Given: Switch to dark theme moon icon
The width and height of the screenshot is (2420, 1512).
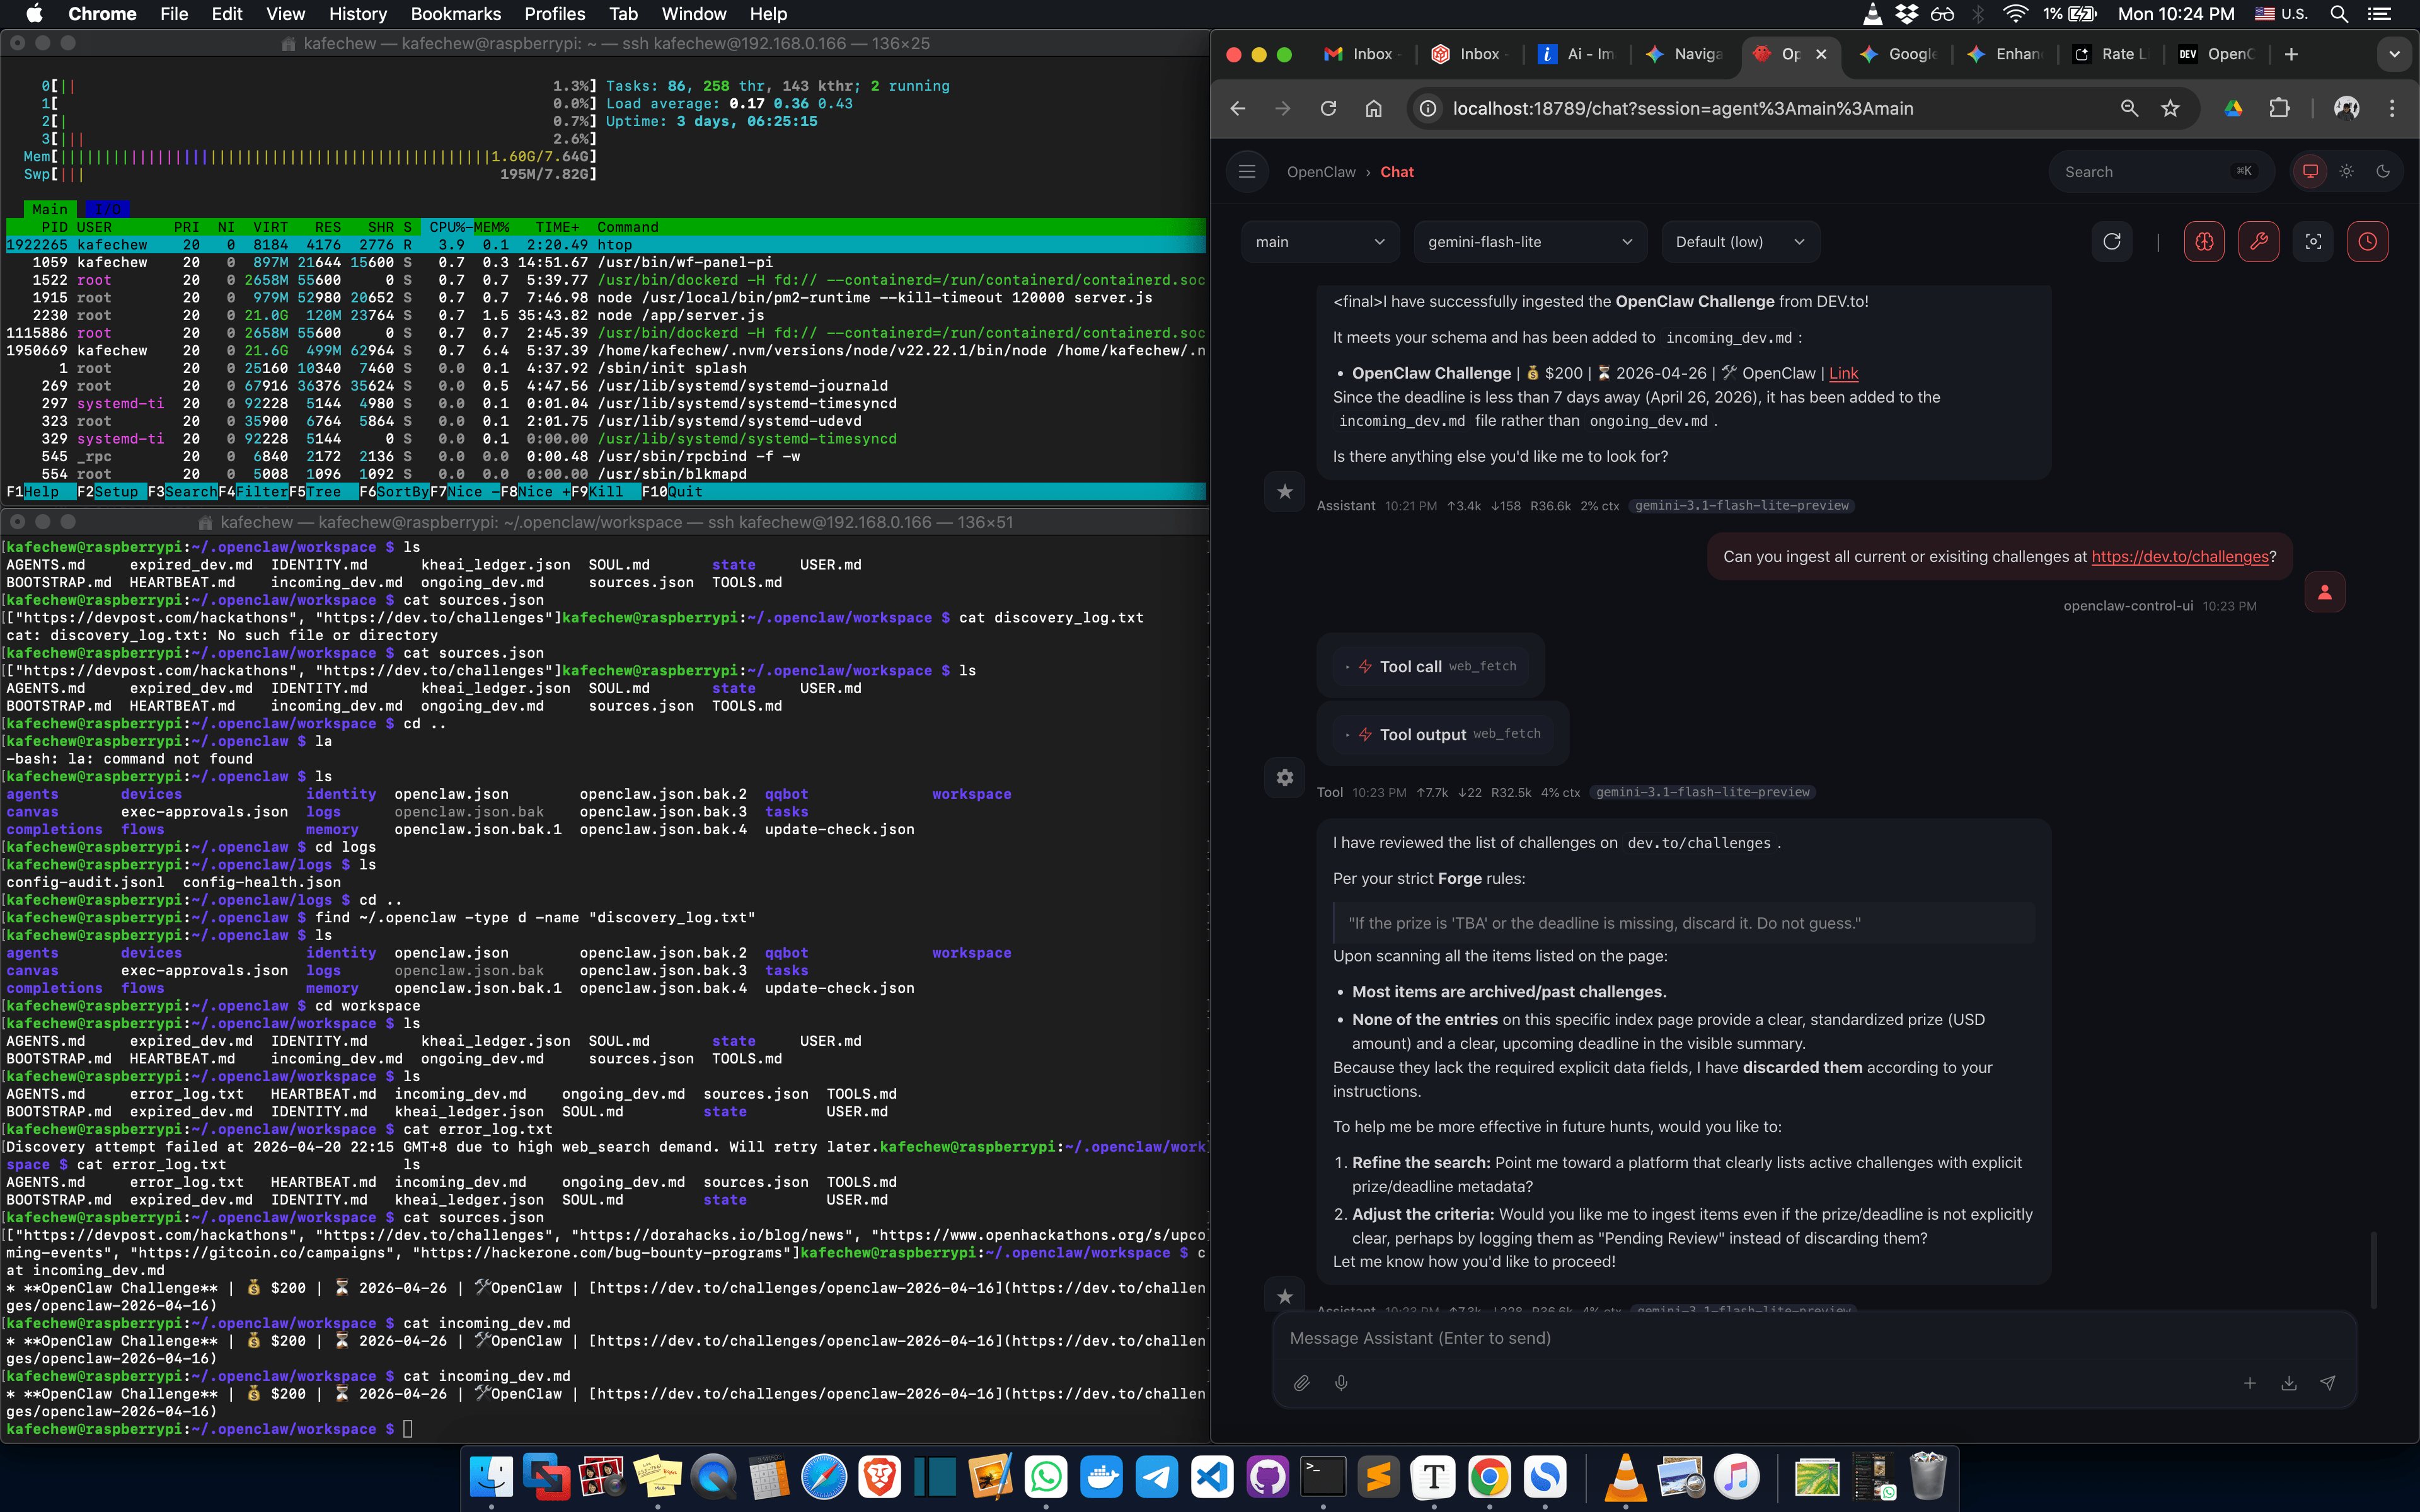Looking at the screenshot, I should [2383, 171].
